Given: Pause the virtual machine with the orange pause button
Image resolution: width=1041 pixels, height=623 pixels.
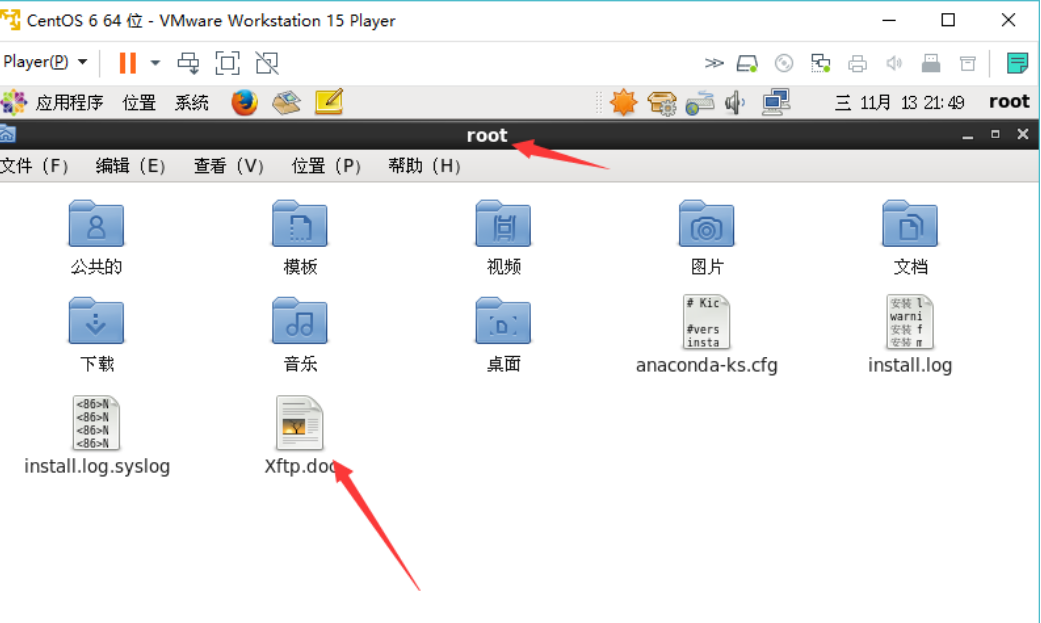Looking at the screenshot, I should 127,63.
